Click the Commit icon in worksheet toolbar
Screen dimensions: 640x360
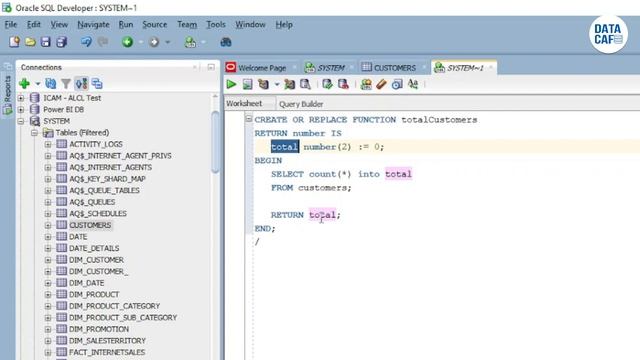click(327, 84)
